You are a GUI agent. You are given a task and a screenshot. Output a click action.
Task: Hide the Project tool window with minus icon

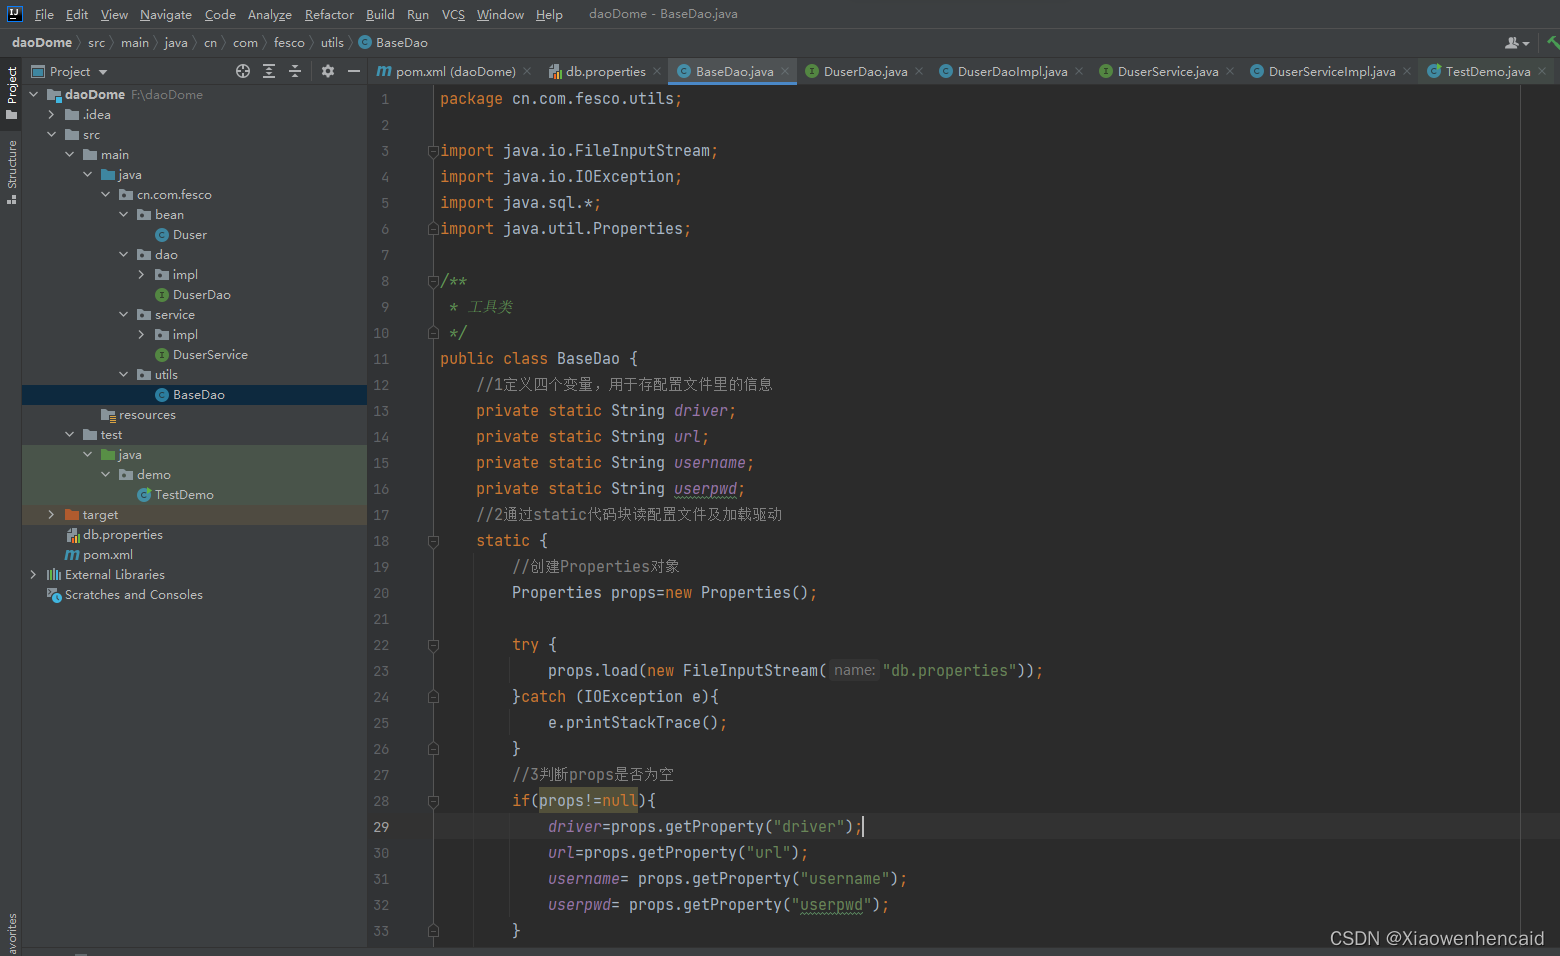(354, 71)
